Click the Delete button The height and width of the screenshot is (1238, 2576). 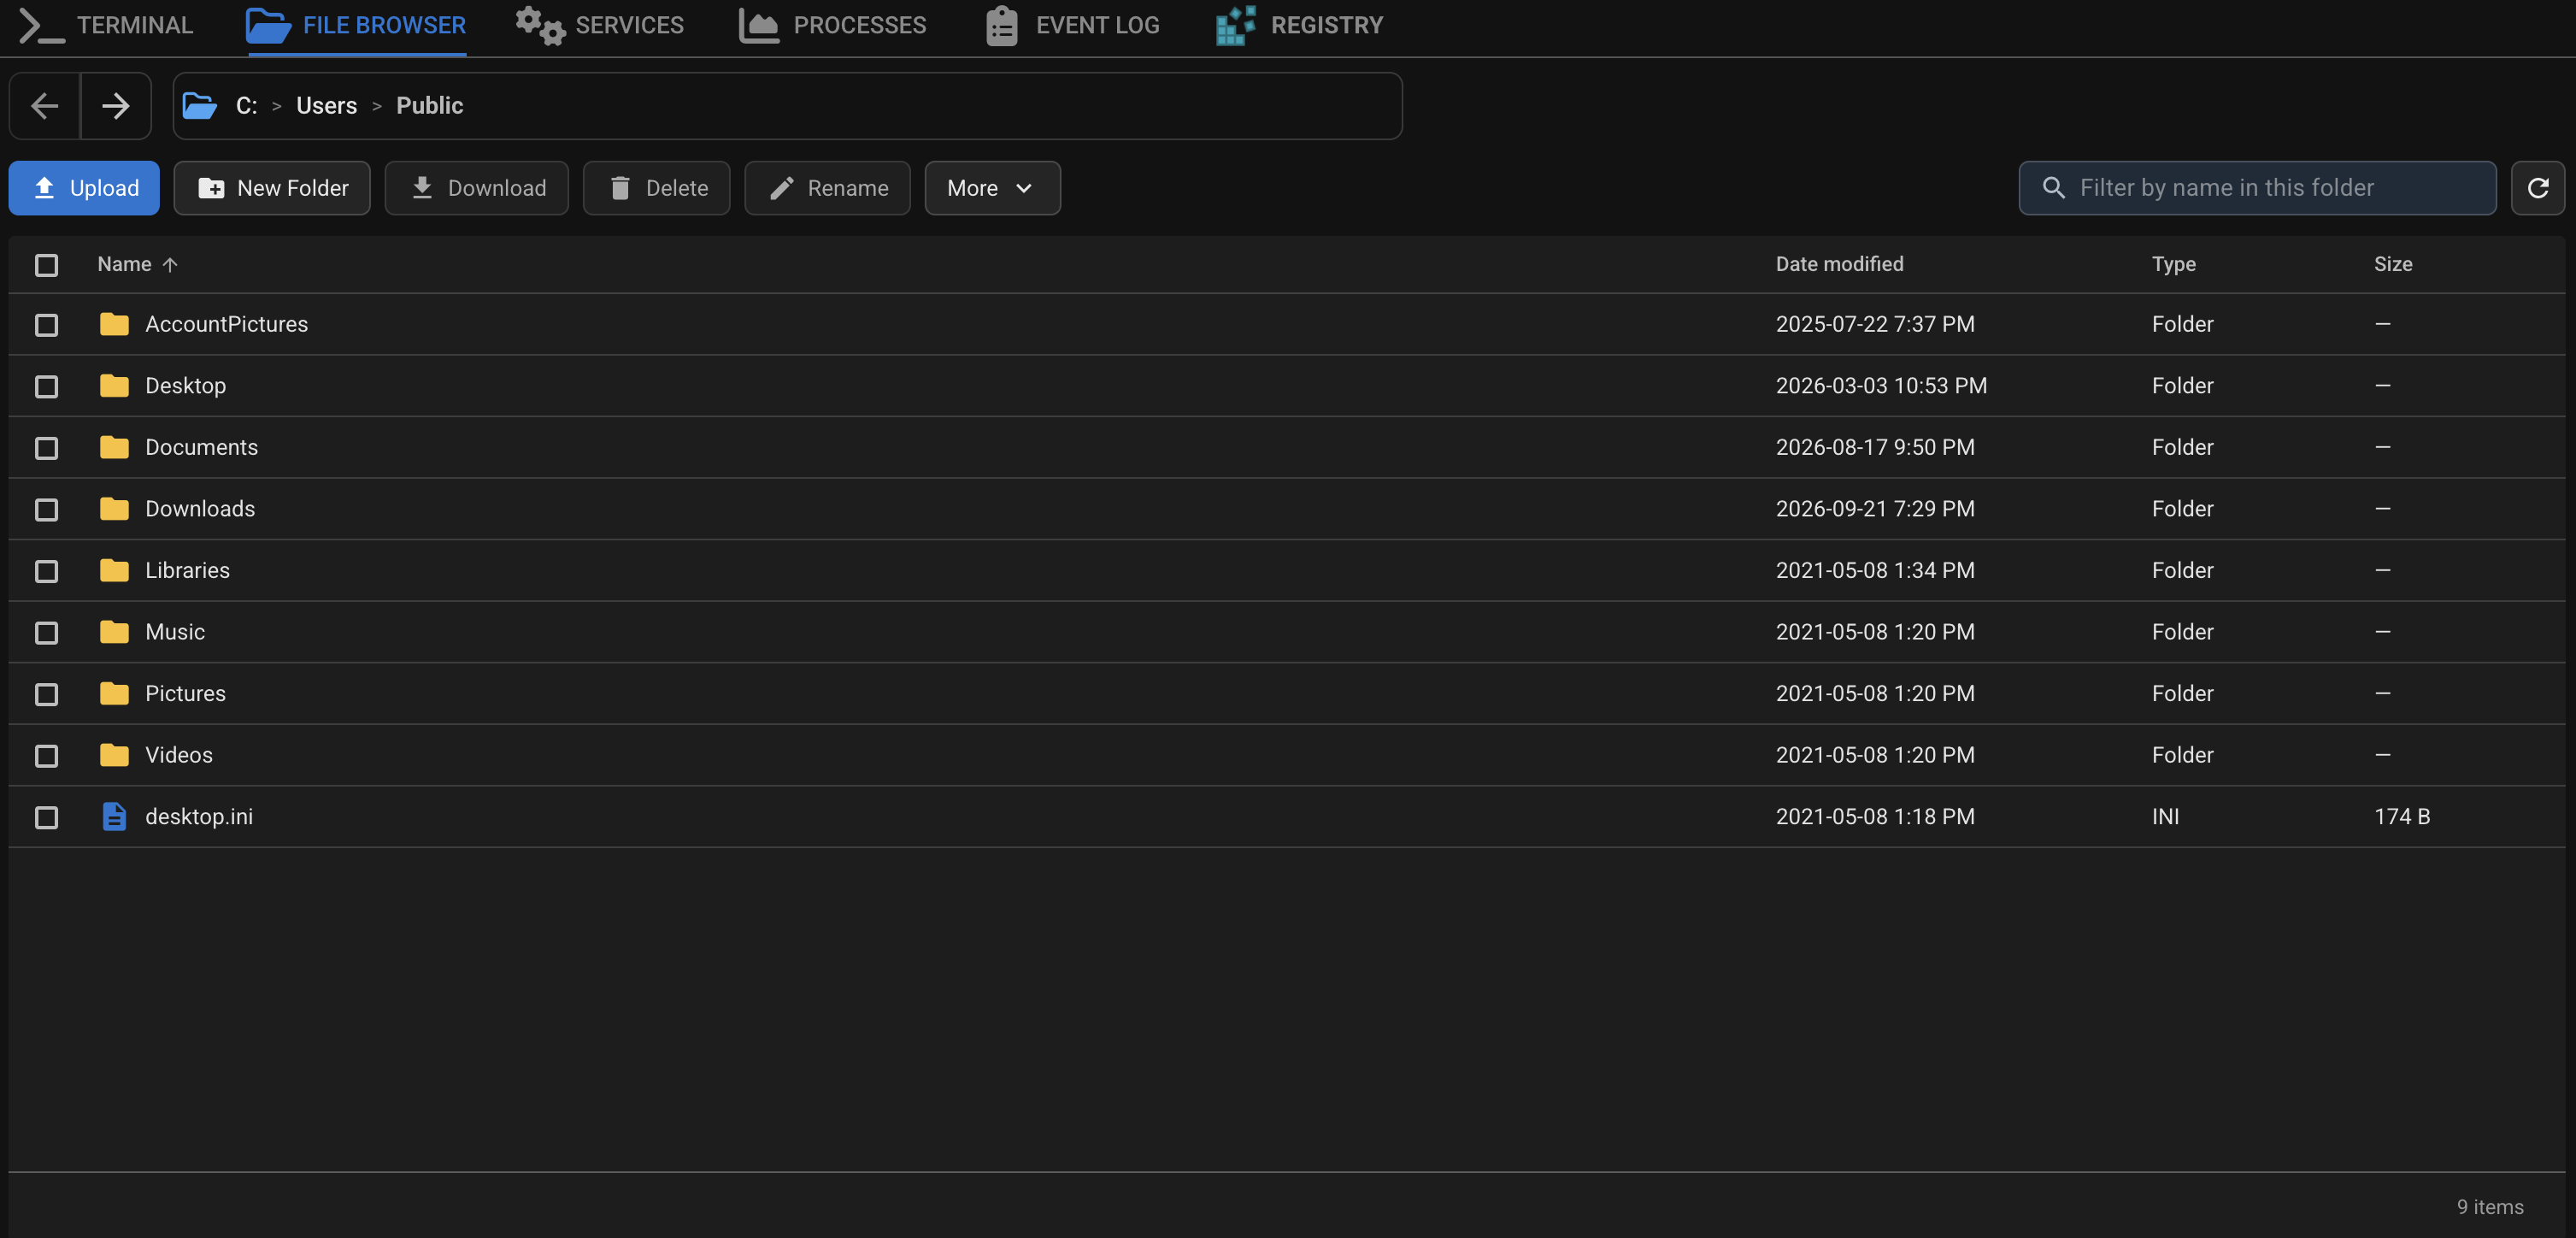click(657, 188)
